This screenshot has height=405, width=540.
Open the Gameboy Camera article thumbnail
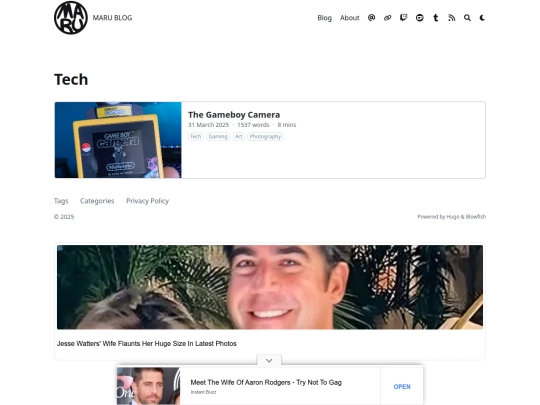[118, 140]
